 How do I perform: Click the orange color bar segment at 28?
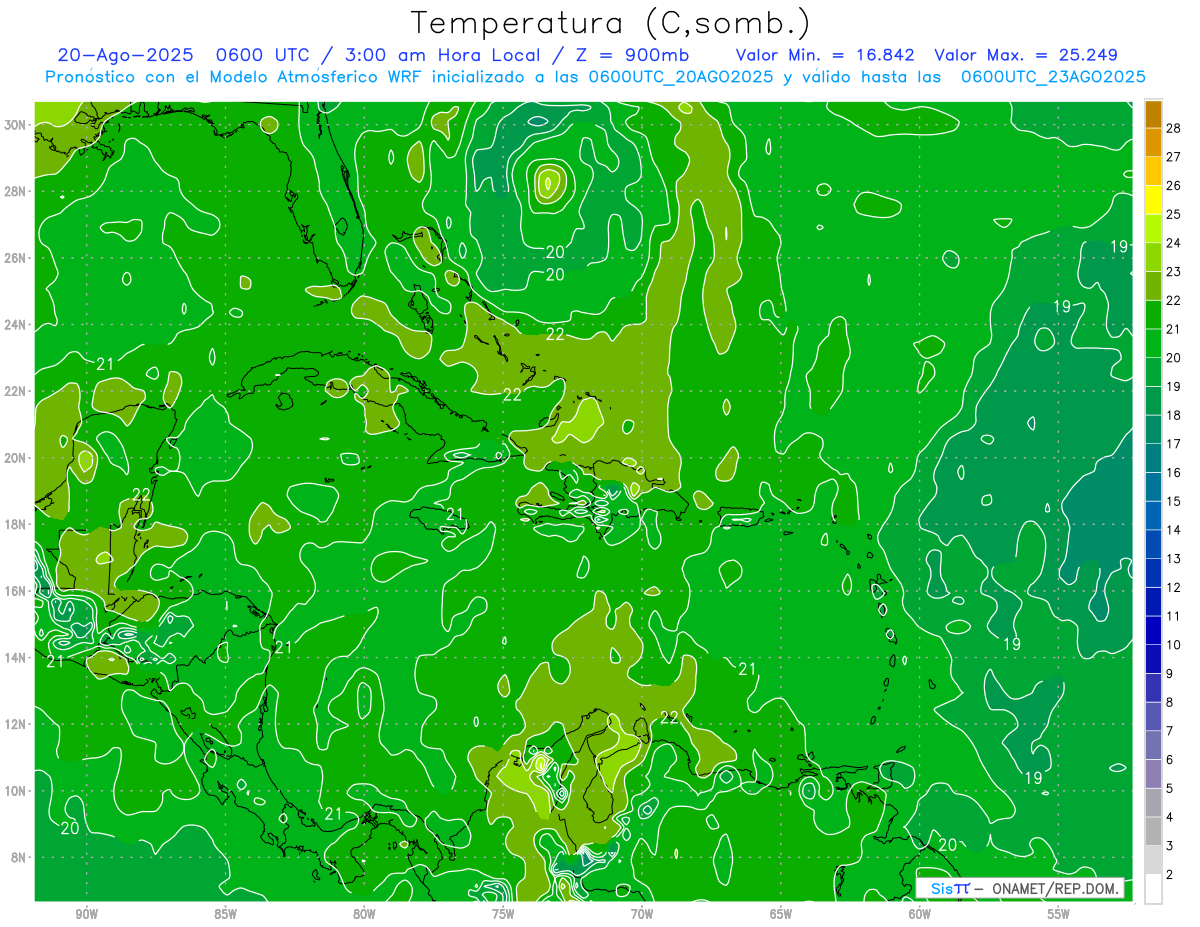click(1153, 113)
